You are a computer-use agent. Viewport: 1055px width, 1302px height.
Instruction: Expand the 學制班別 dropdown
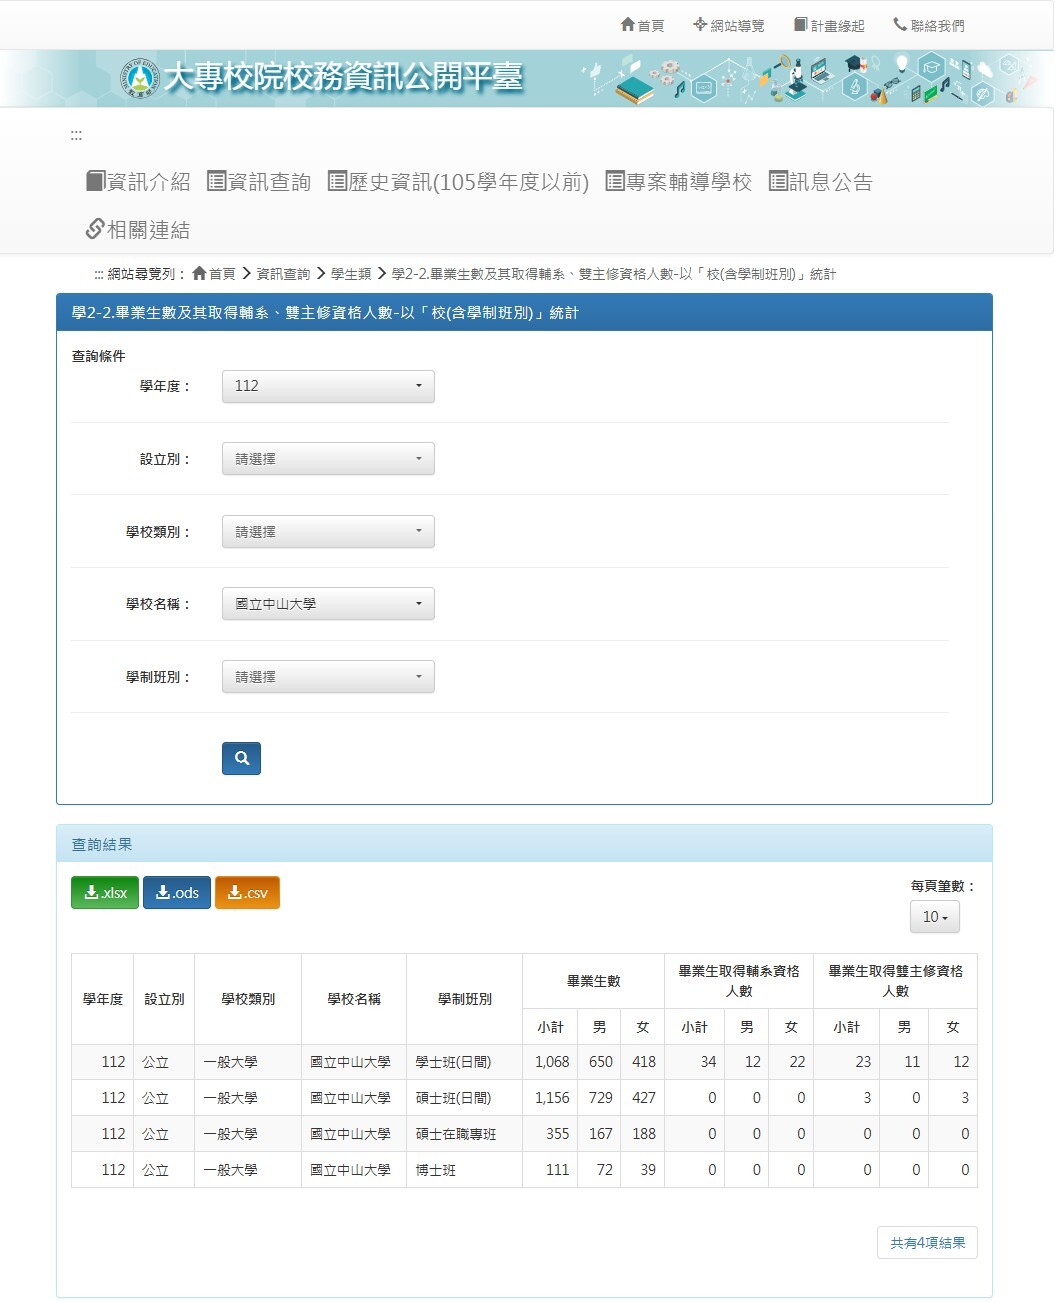(328, 677)
